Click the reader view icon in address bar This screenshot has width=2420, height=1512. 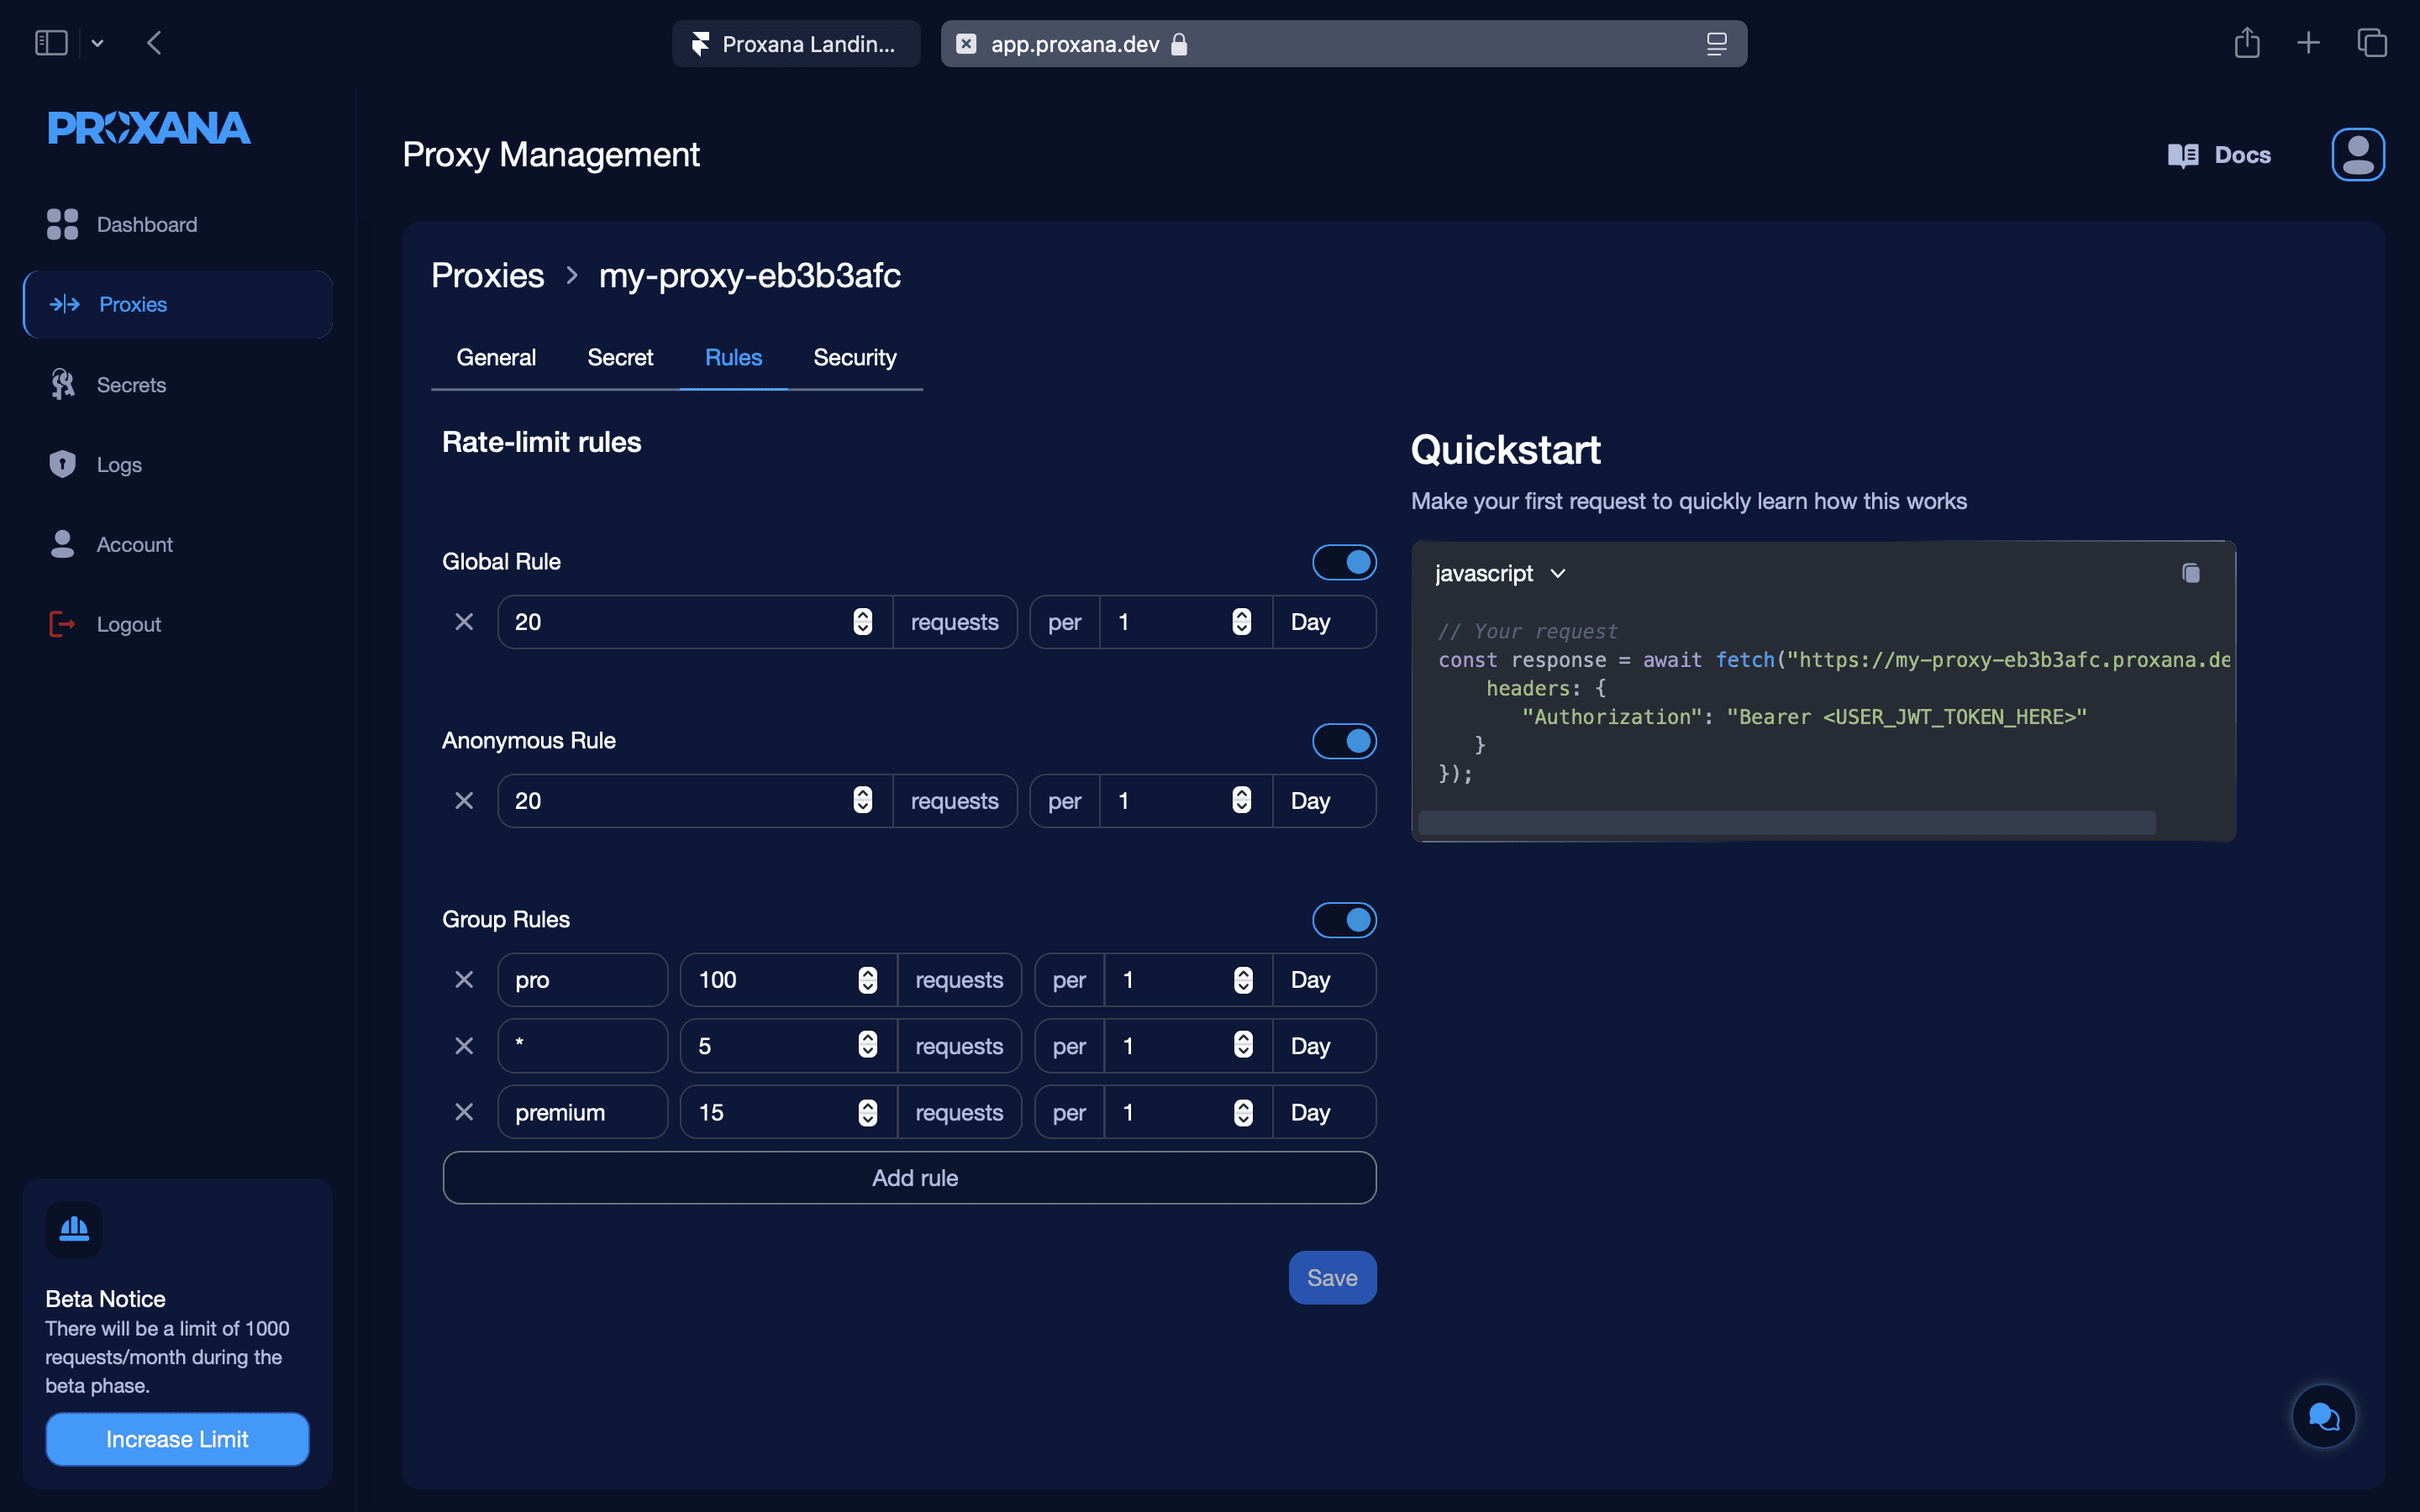(x=1716, y=44)
